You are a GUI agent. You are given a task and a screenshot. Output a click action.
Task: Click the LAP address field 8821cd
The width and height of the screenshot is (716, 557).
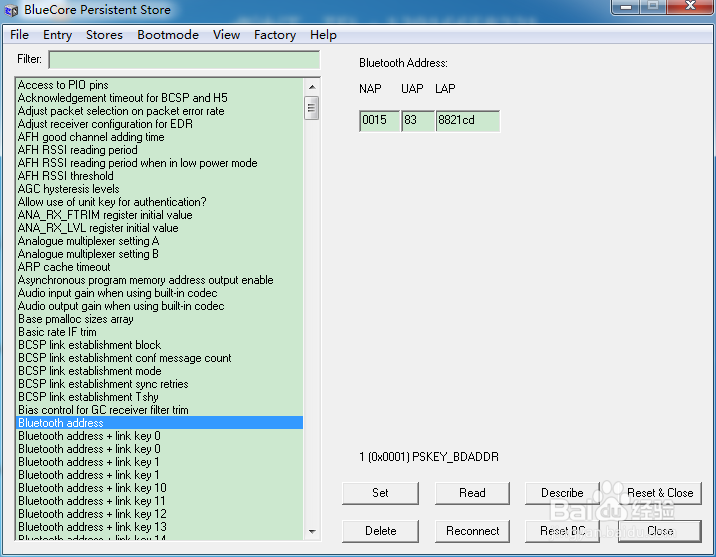click(x=468, y=121)
